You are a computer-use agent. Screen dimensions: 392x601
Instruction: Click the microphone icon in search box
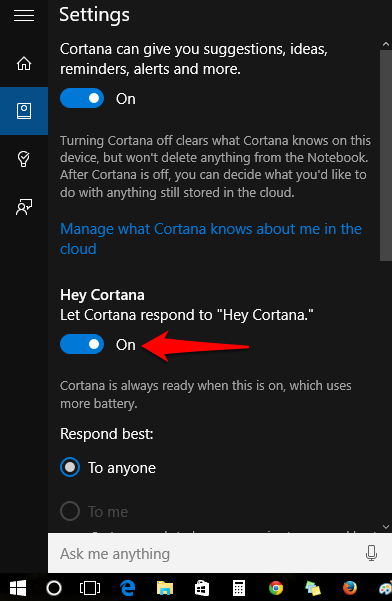pyautogui.click(x=371, y=553)
